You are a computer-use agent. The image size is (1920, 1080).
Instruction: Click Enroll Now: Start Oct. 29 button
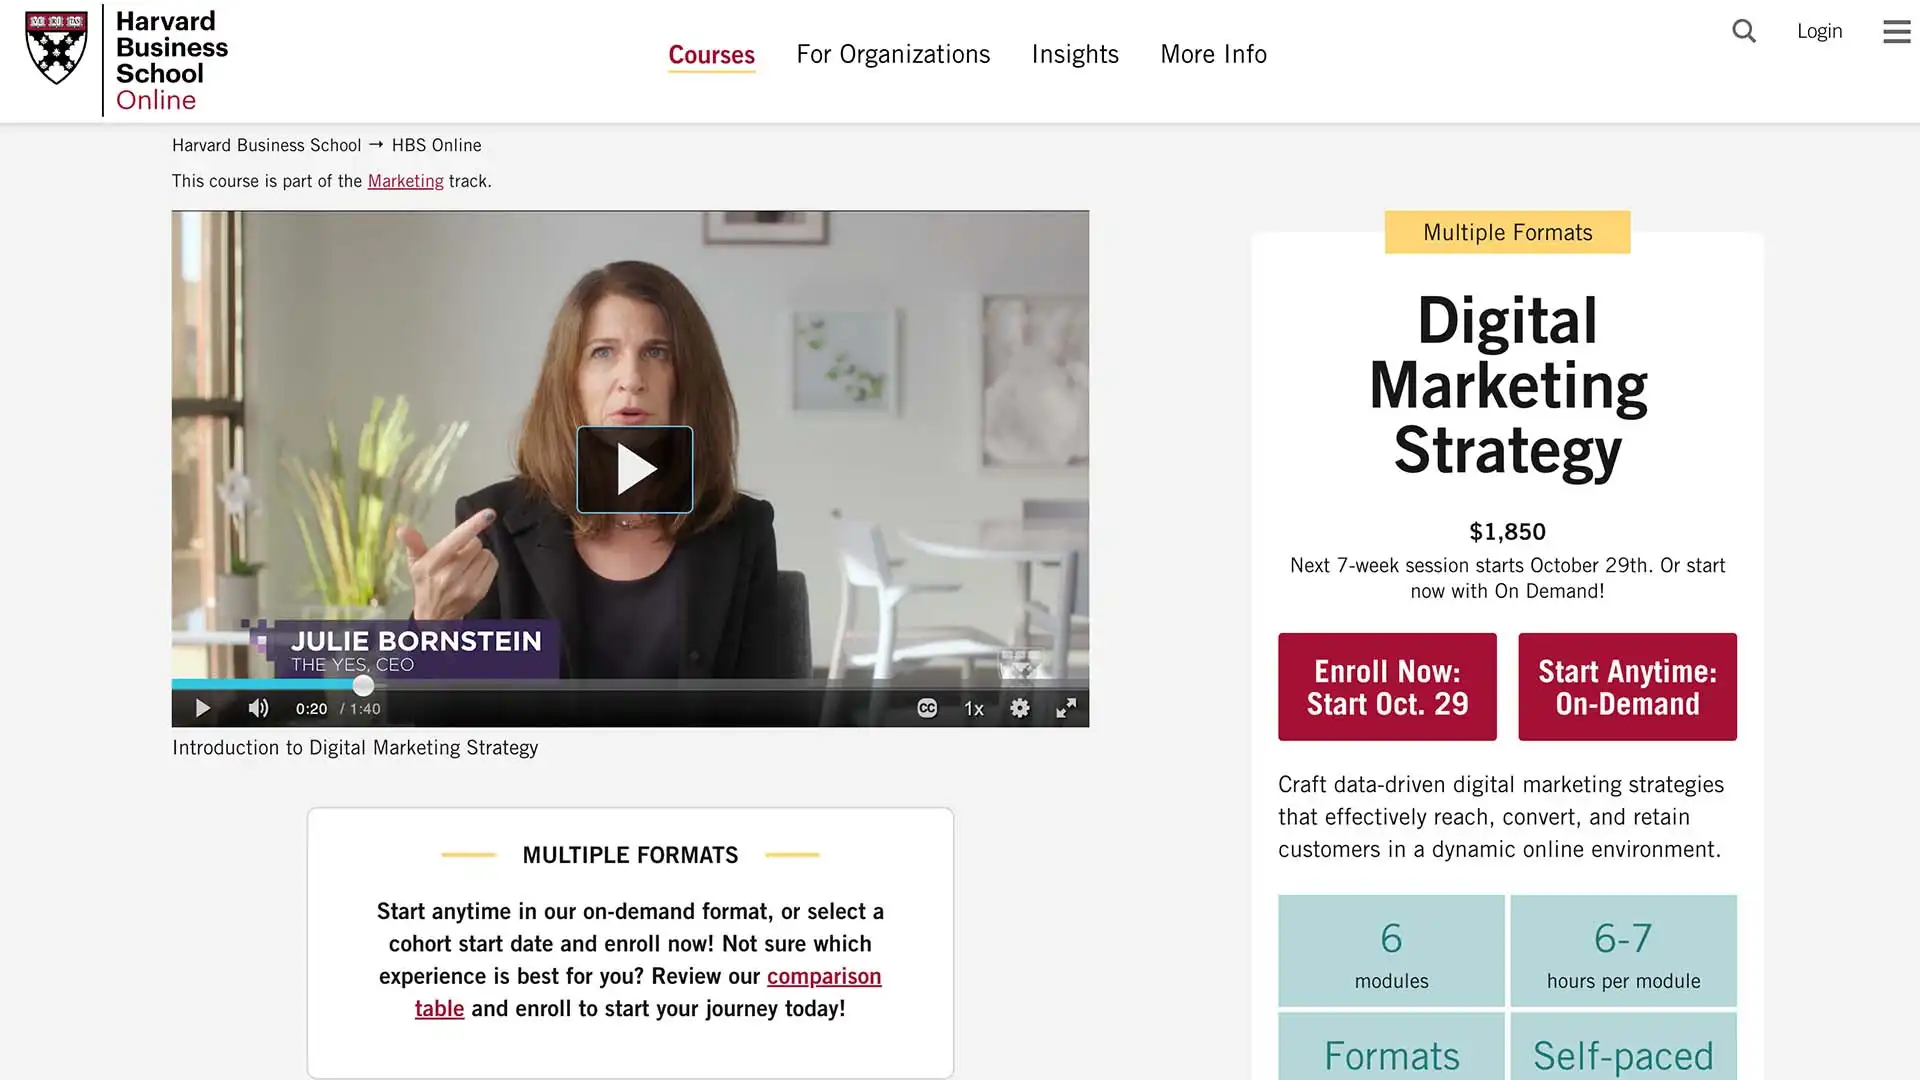click(x=1387, y=687)
